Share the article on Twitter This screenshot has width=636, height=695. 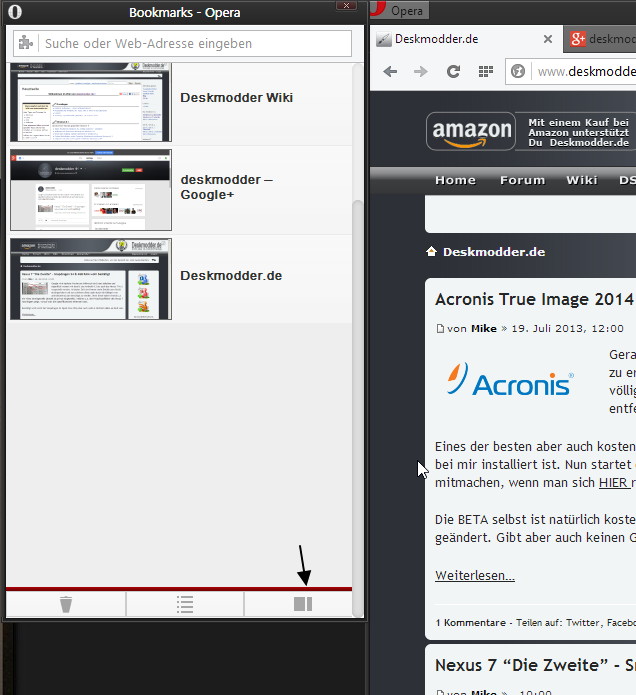click(583, 623)
